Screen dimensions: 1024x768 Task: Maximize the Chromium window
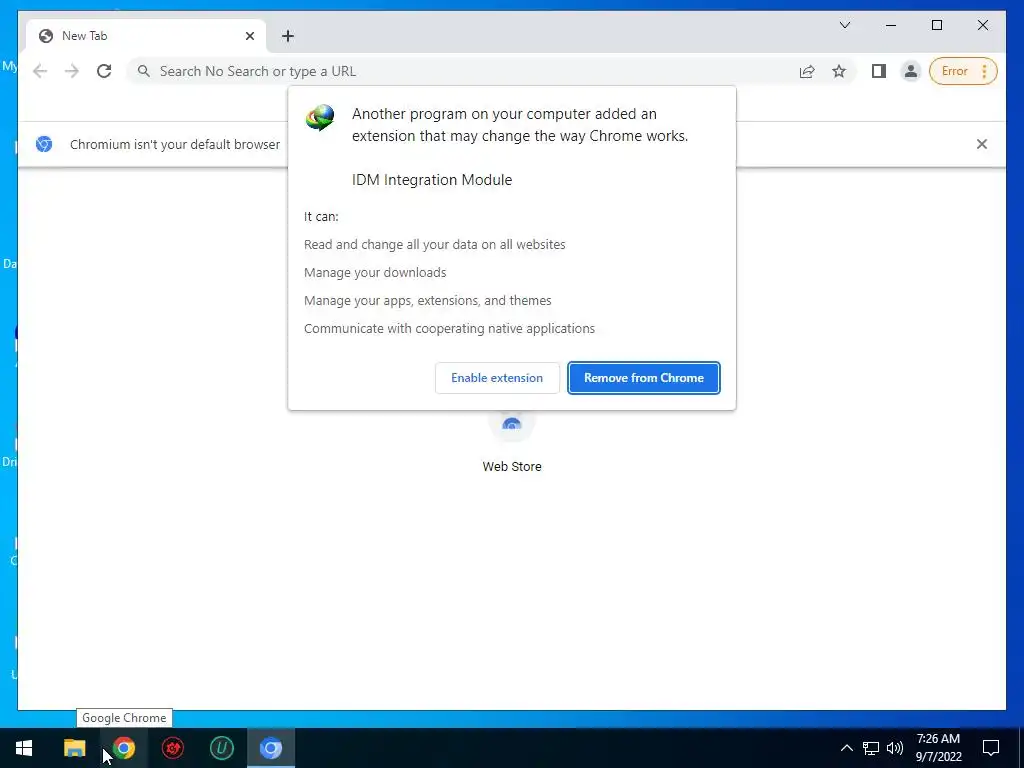(936, 25)
